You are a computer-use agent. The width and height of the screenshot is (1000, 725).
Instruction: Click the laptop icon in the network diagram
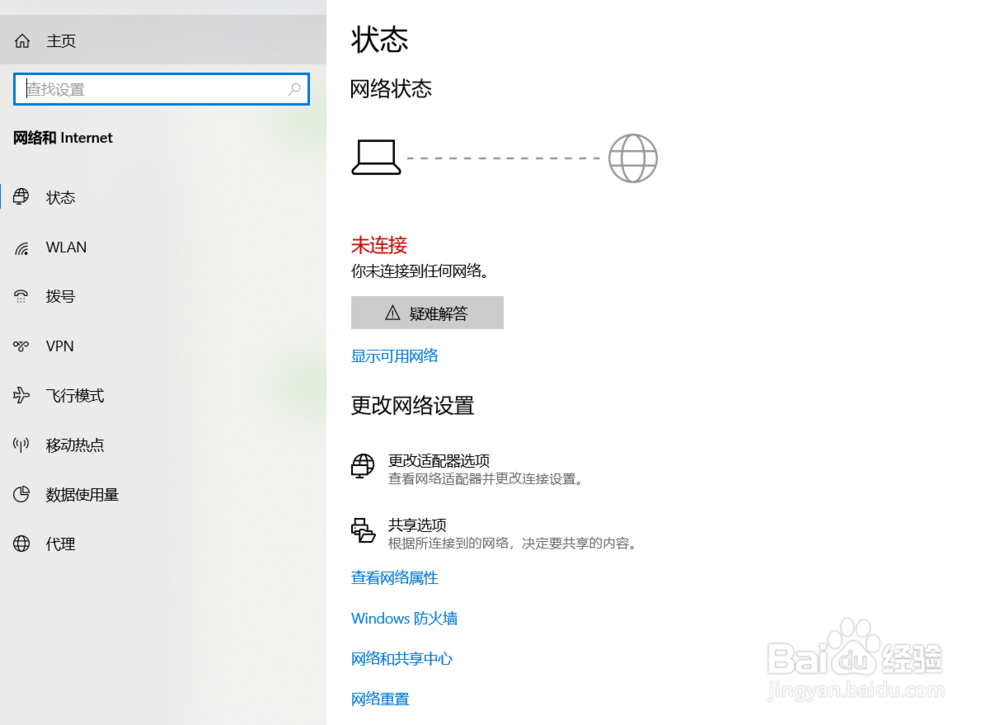(x=376, y=157)
